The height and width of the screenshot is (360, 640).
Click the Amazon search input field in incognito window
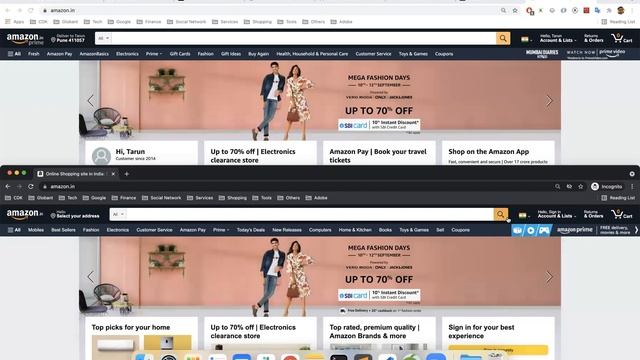(x=310, y=214)
